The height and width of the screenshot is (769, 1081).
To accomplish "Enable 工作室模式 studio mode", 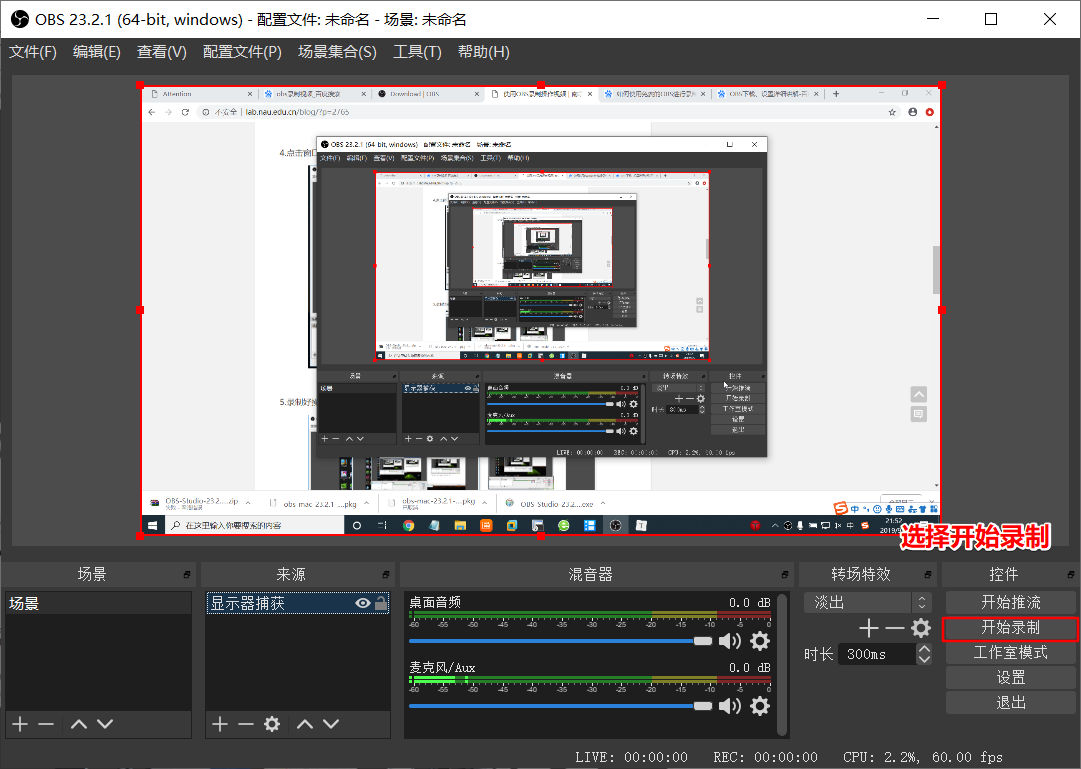I will point(1011,652).
